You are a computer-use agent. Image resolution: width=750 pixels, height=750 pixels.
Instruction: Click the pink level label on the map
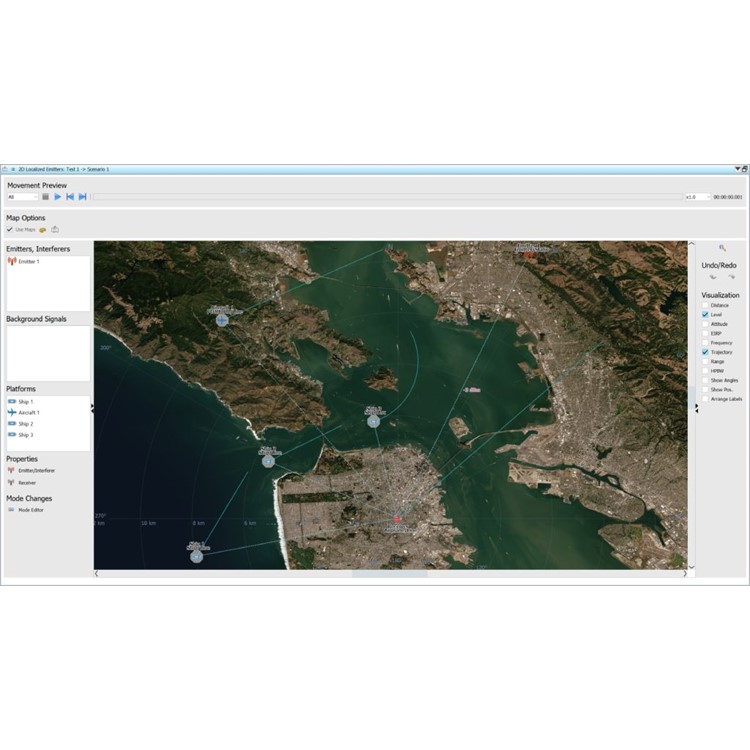coord(472,390)
